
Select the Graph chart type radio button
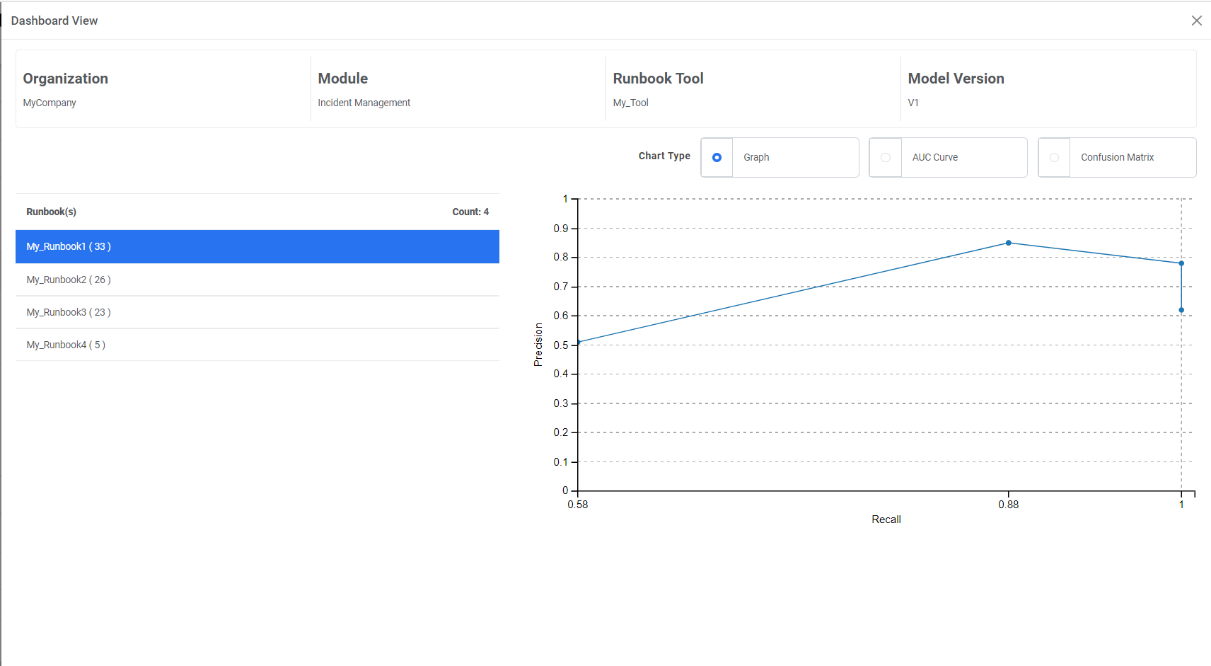(717, 158)
